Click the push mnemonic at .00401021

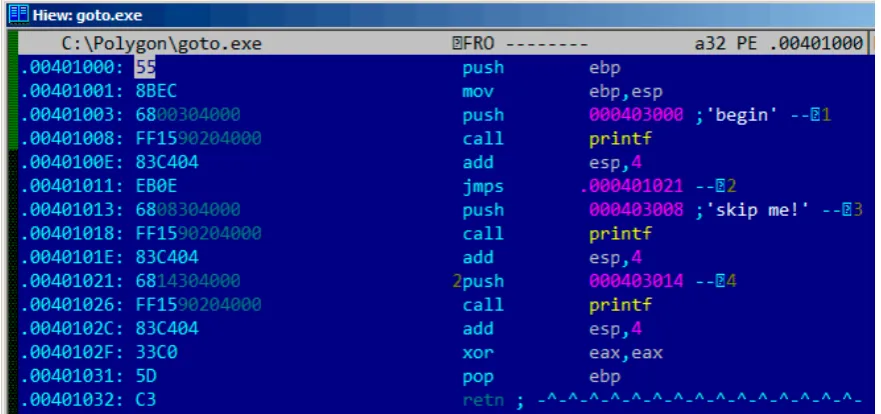483,281
